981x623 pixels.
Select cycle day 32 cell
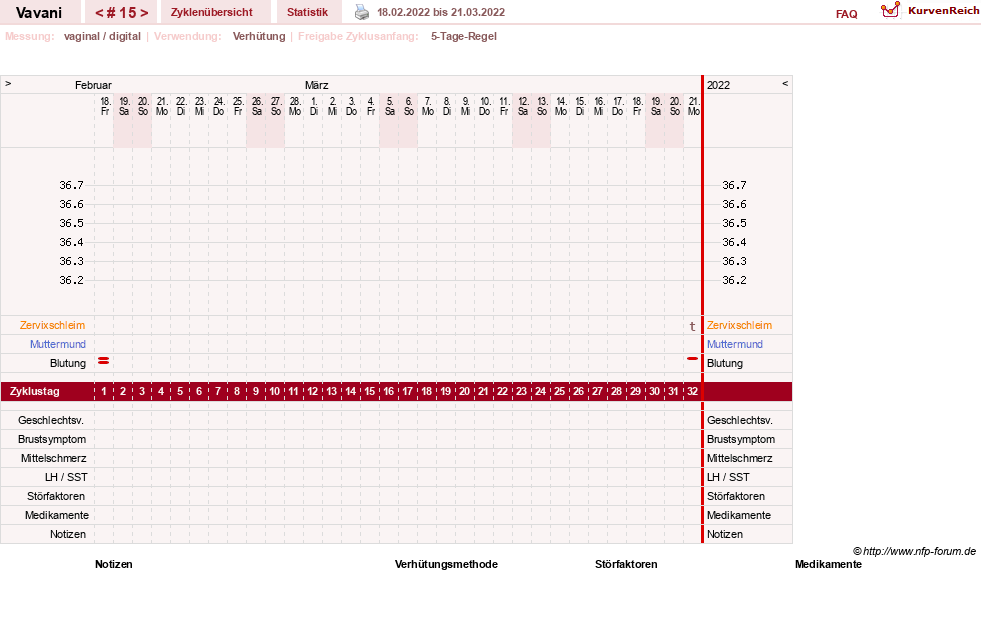tap(692, 392)
